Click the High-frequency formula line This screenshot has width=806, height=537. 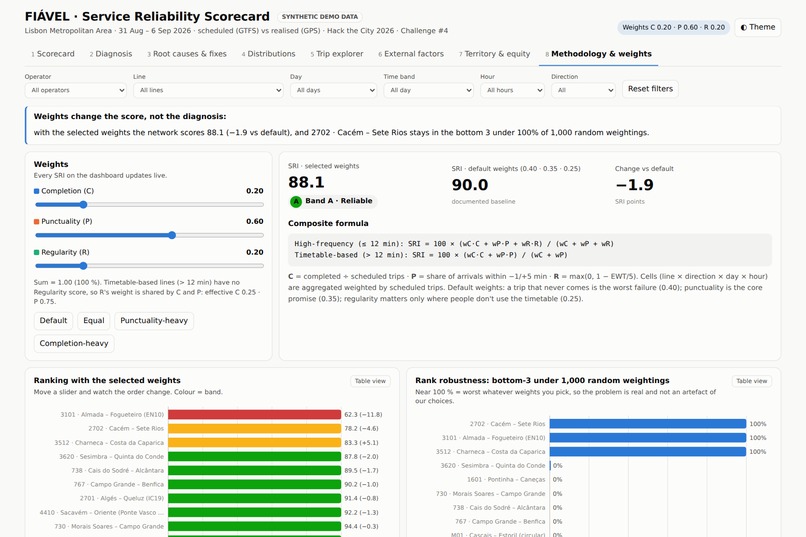(x=454, y=244)
